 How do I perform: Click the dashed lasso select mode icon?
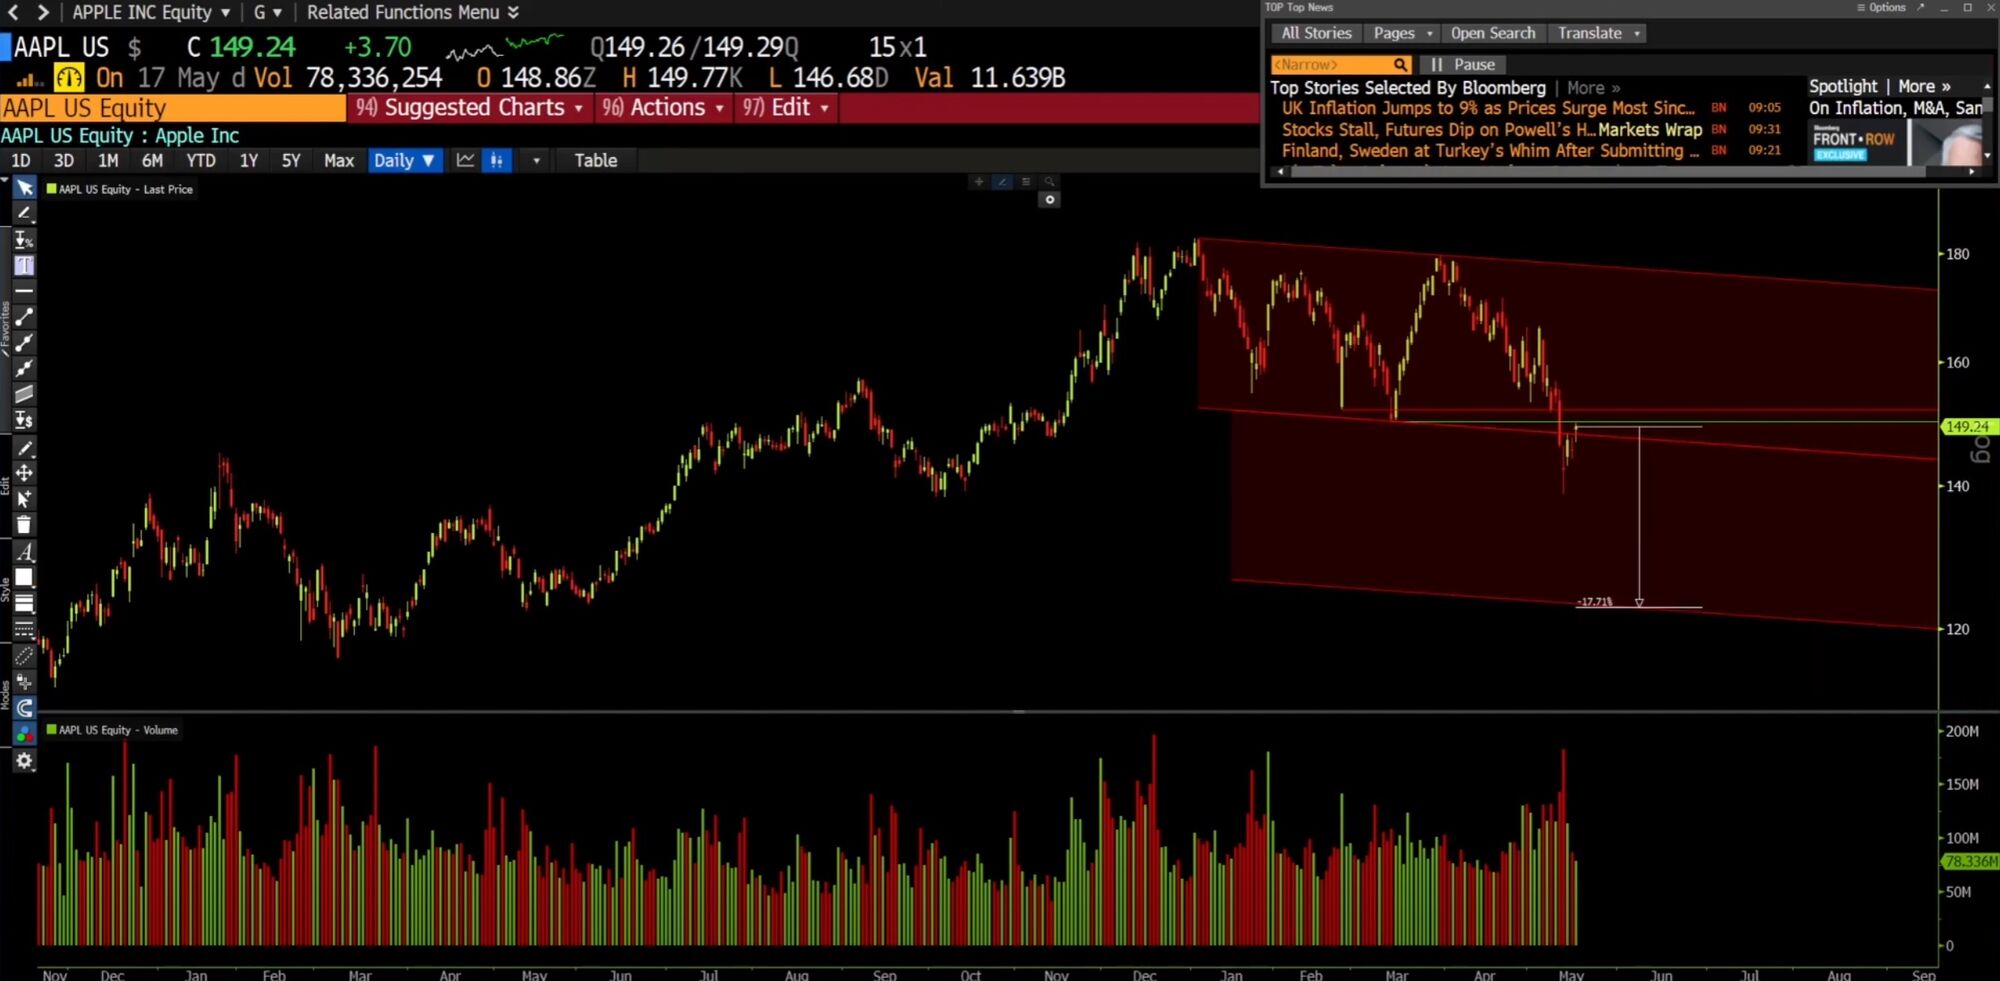pyautogui.click(x=24, y=656)
